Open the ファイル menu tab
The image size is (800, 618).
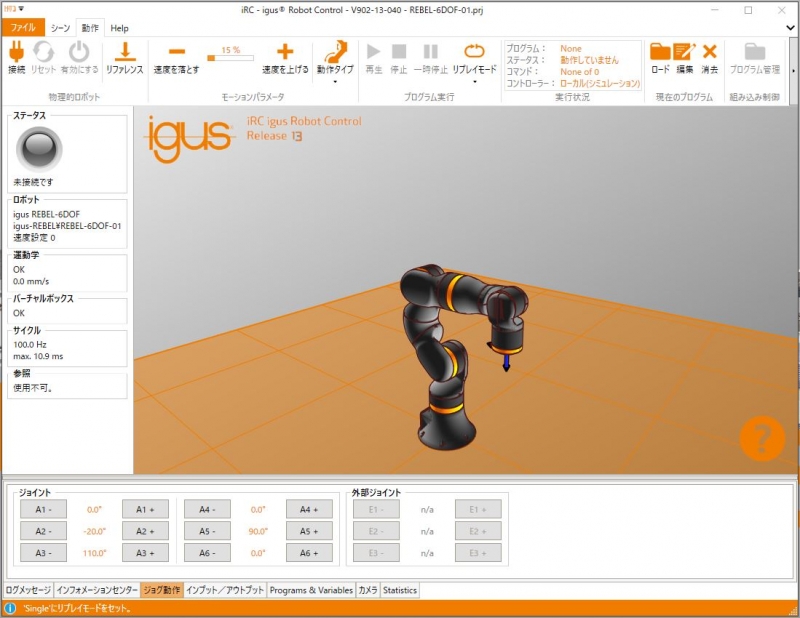click(x=23, y=28)
